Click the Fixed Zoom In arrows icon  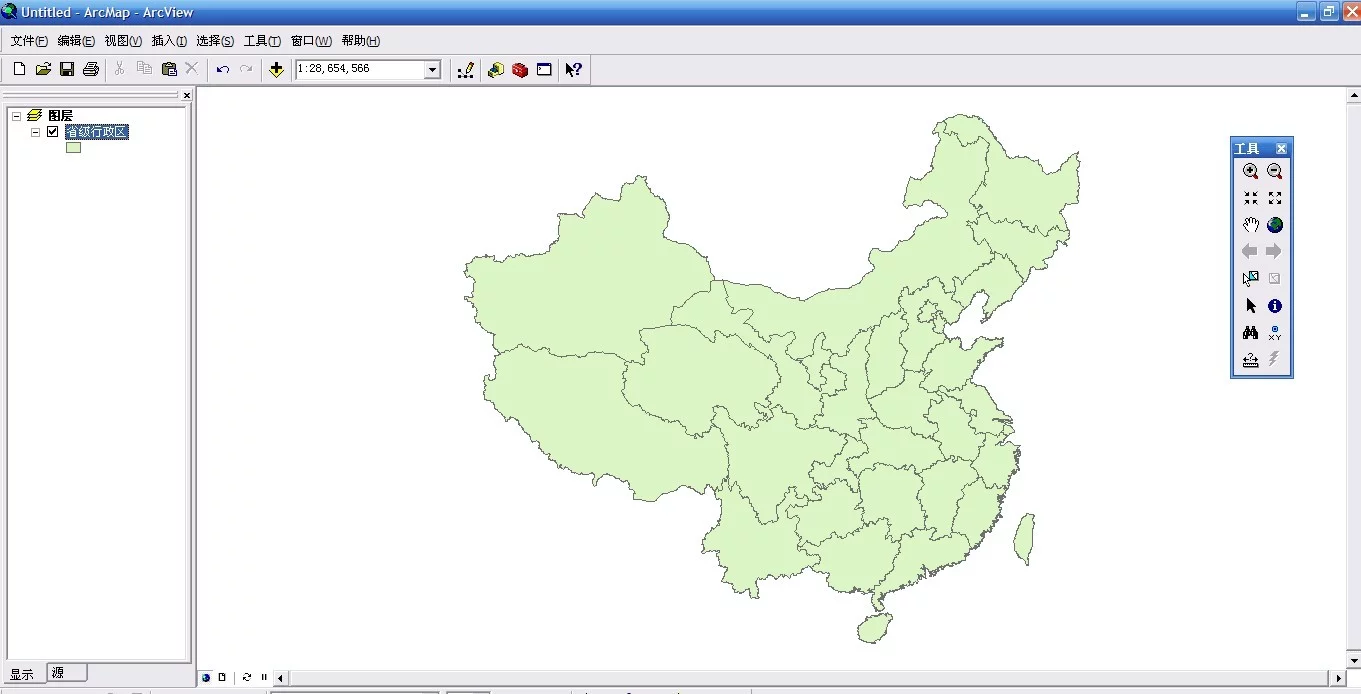[1251, 198]
